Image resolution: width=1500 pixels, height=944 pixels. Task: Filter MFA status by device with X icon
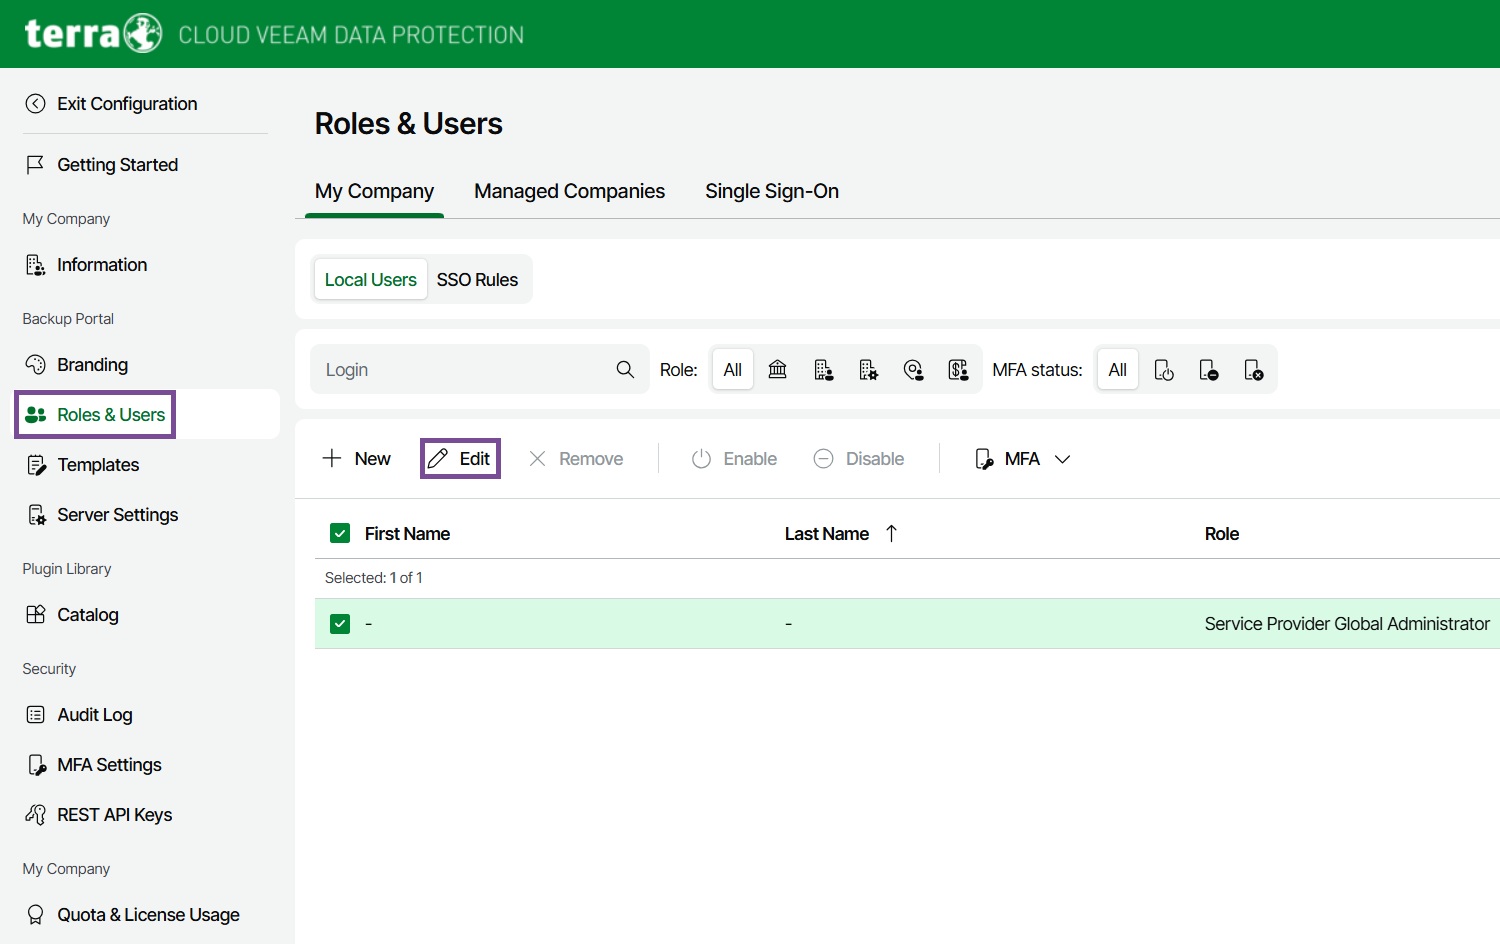point(1253,370)
